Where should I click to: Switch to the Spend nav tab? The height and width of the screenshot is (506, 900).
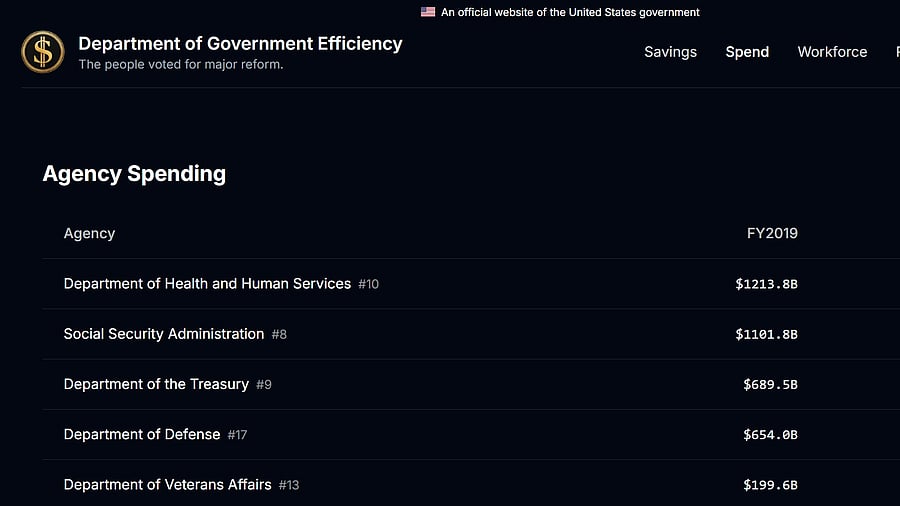(x=747, y=52)
